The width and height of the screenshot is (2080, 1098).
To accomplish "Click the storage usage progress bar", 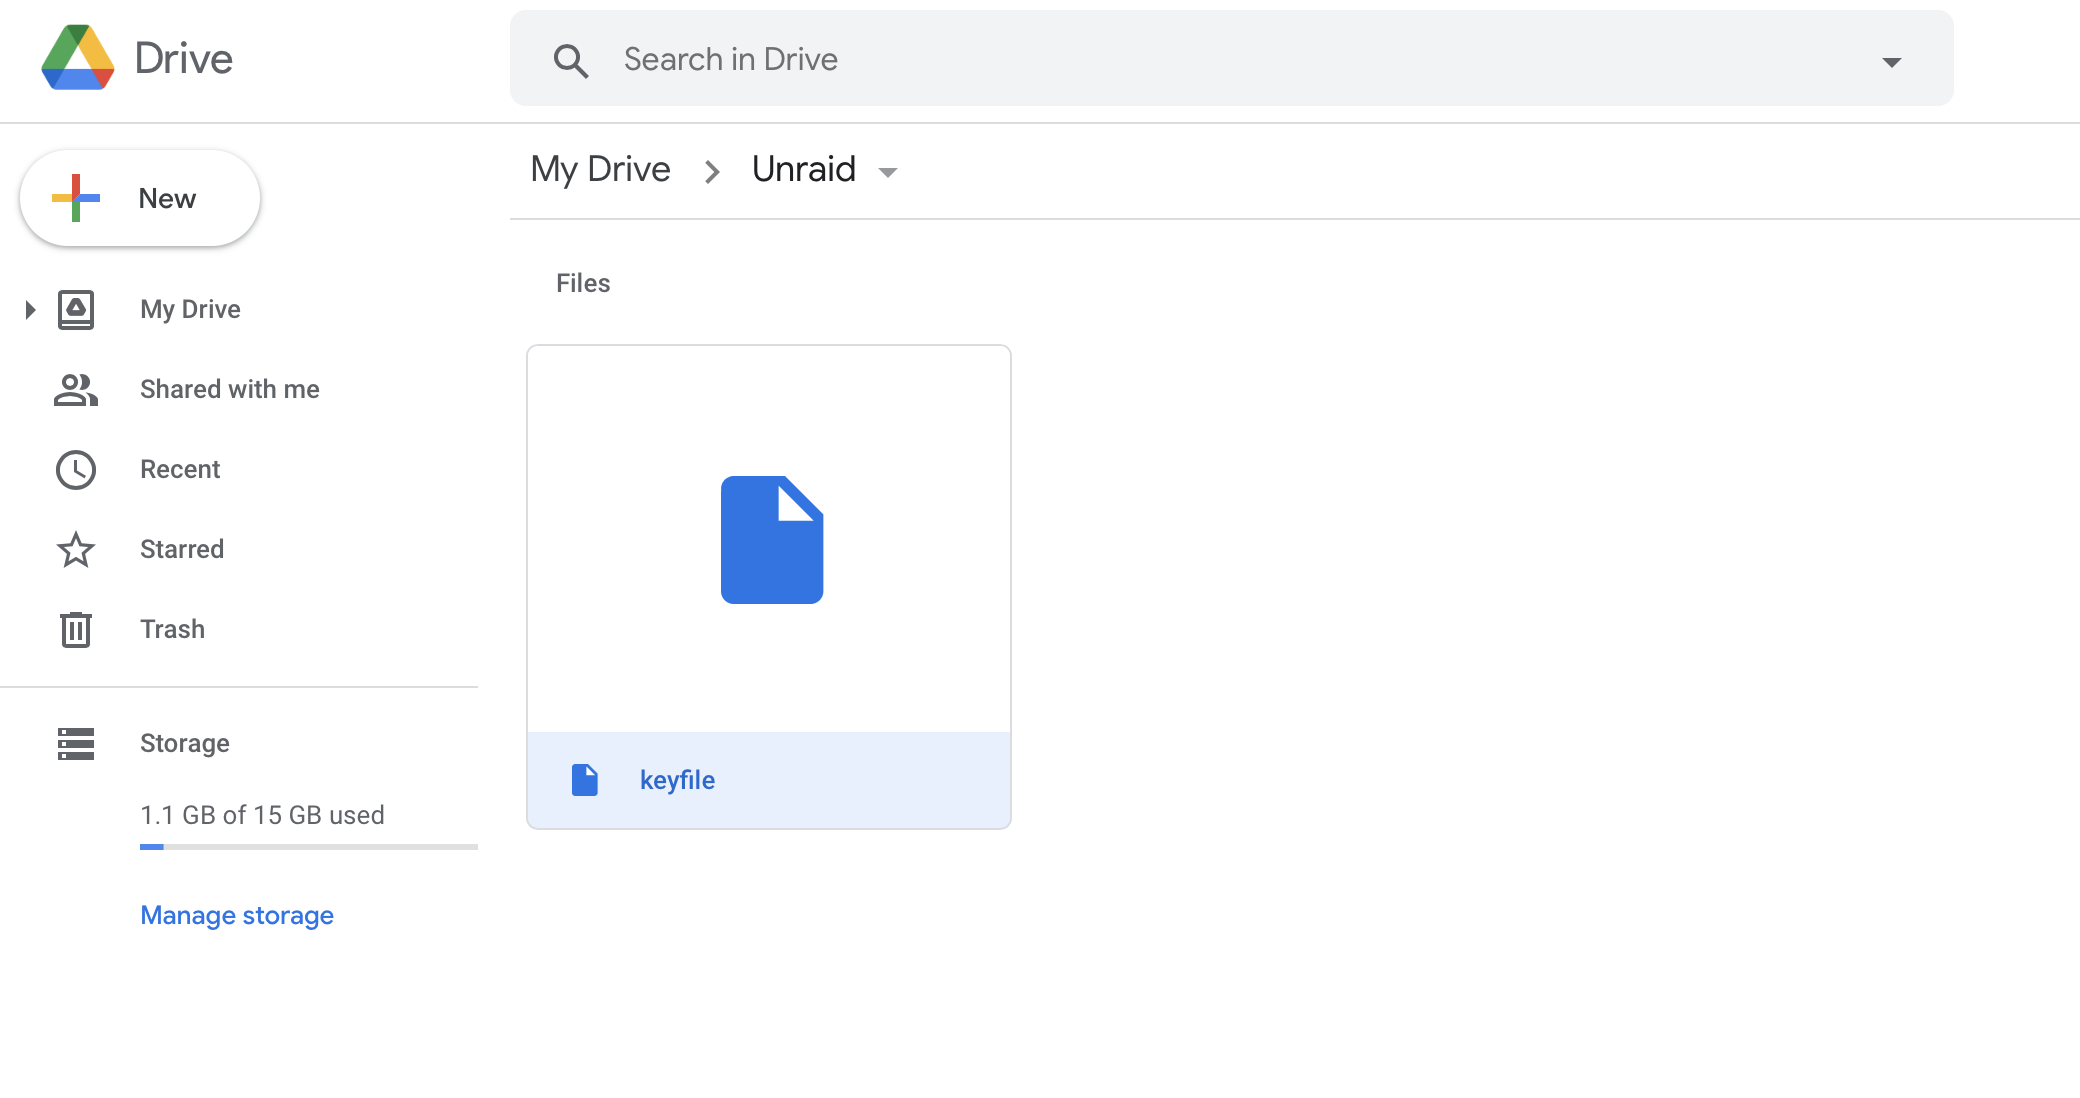I will (x=309, y=847).
